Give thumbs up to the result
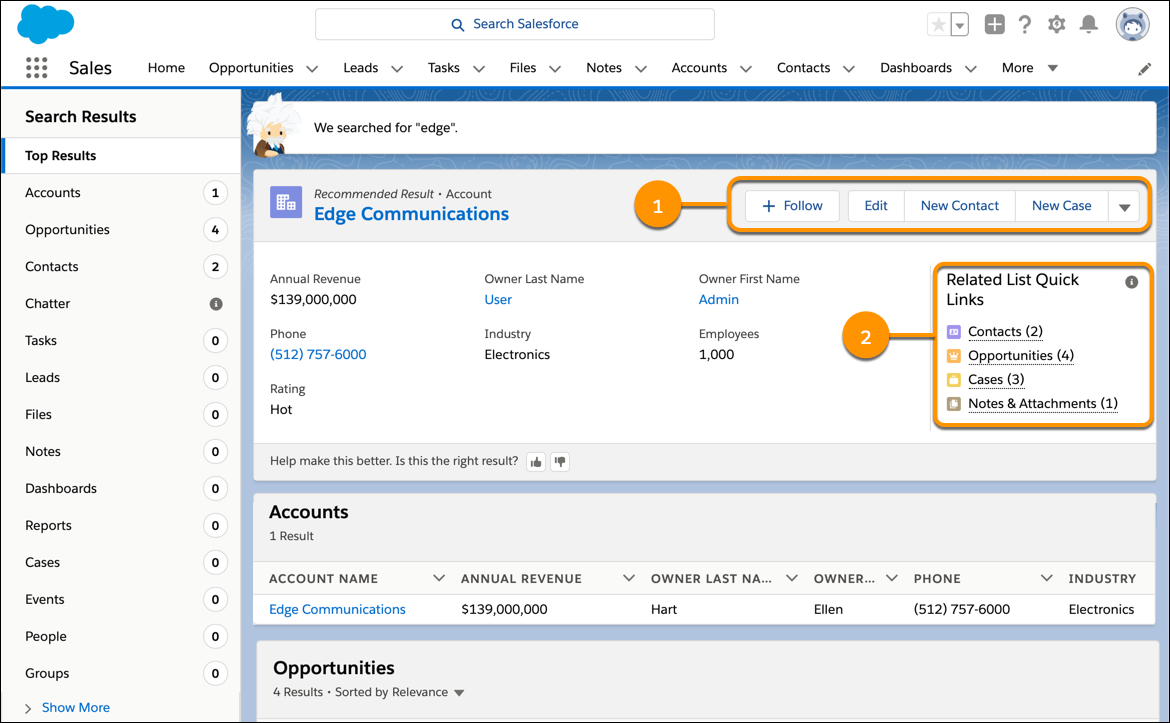Viewport: 1170px width, 723px height. (x=536, y=462)
